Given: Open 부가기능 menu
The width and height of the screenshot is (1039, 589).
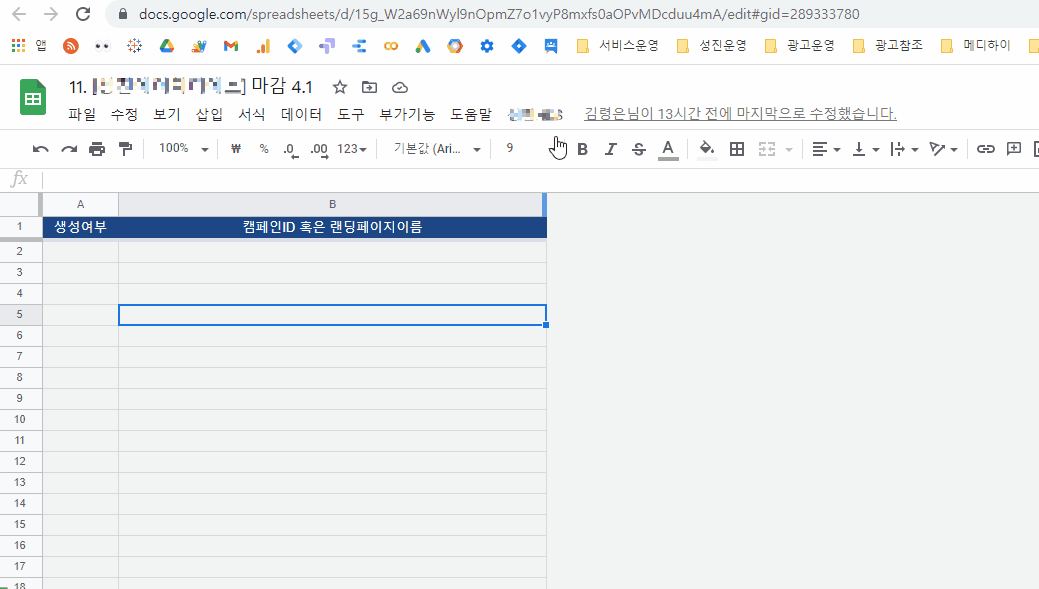Looking at the screenshot, I should [407, 114].
